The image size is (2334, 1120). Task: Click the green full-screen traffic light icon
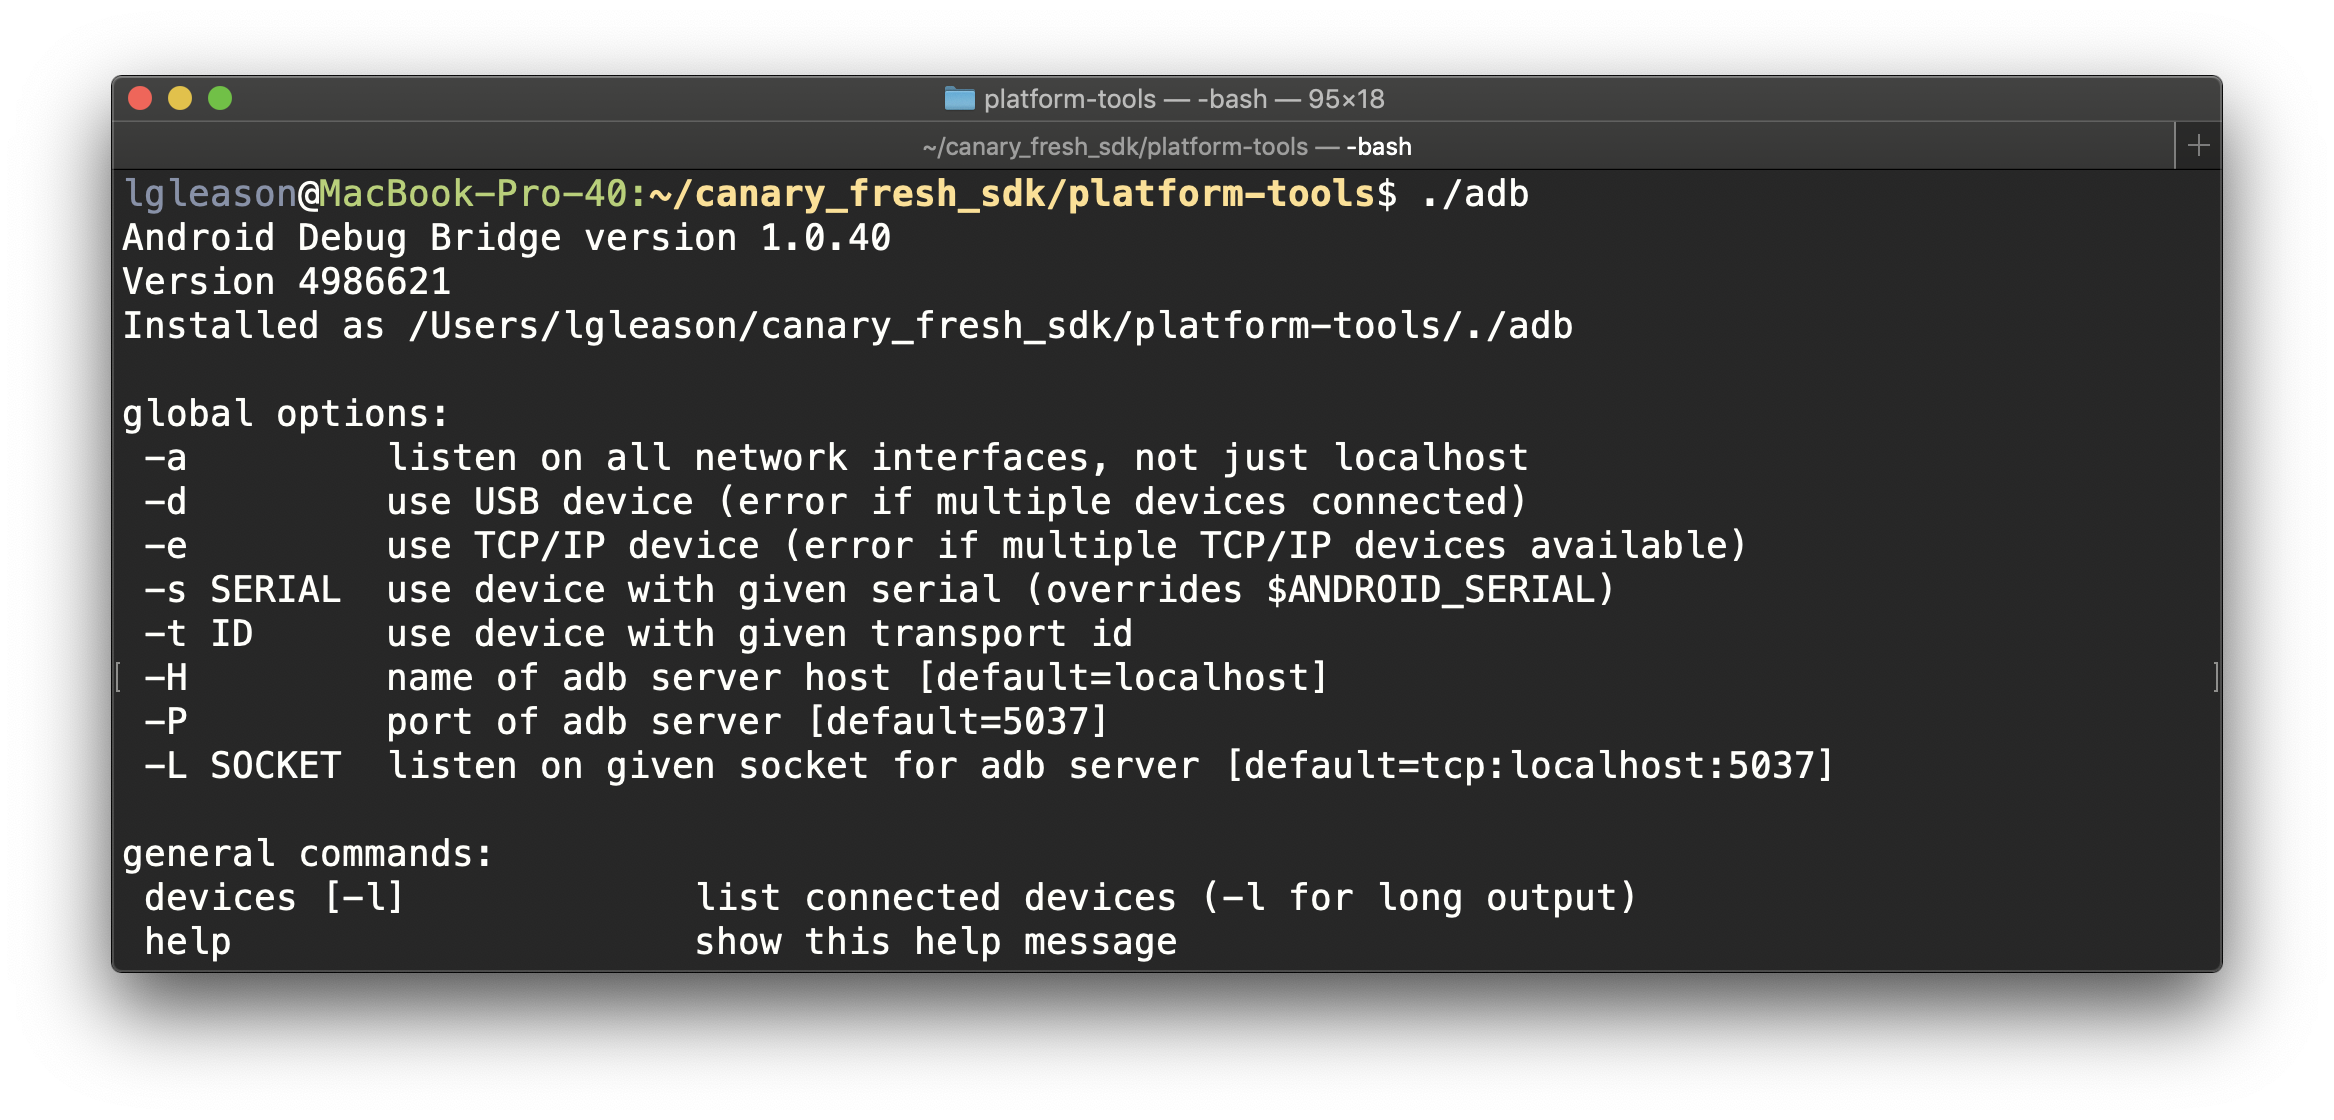[220, 99]
